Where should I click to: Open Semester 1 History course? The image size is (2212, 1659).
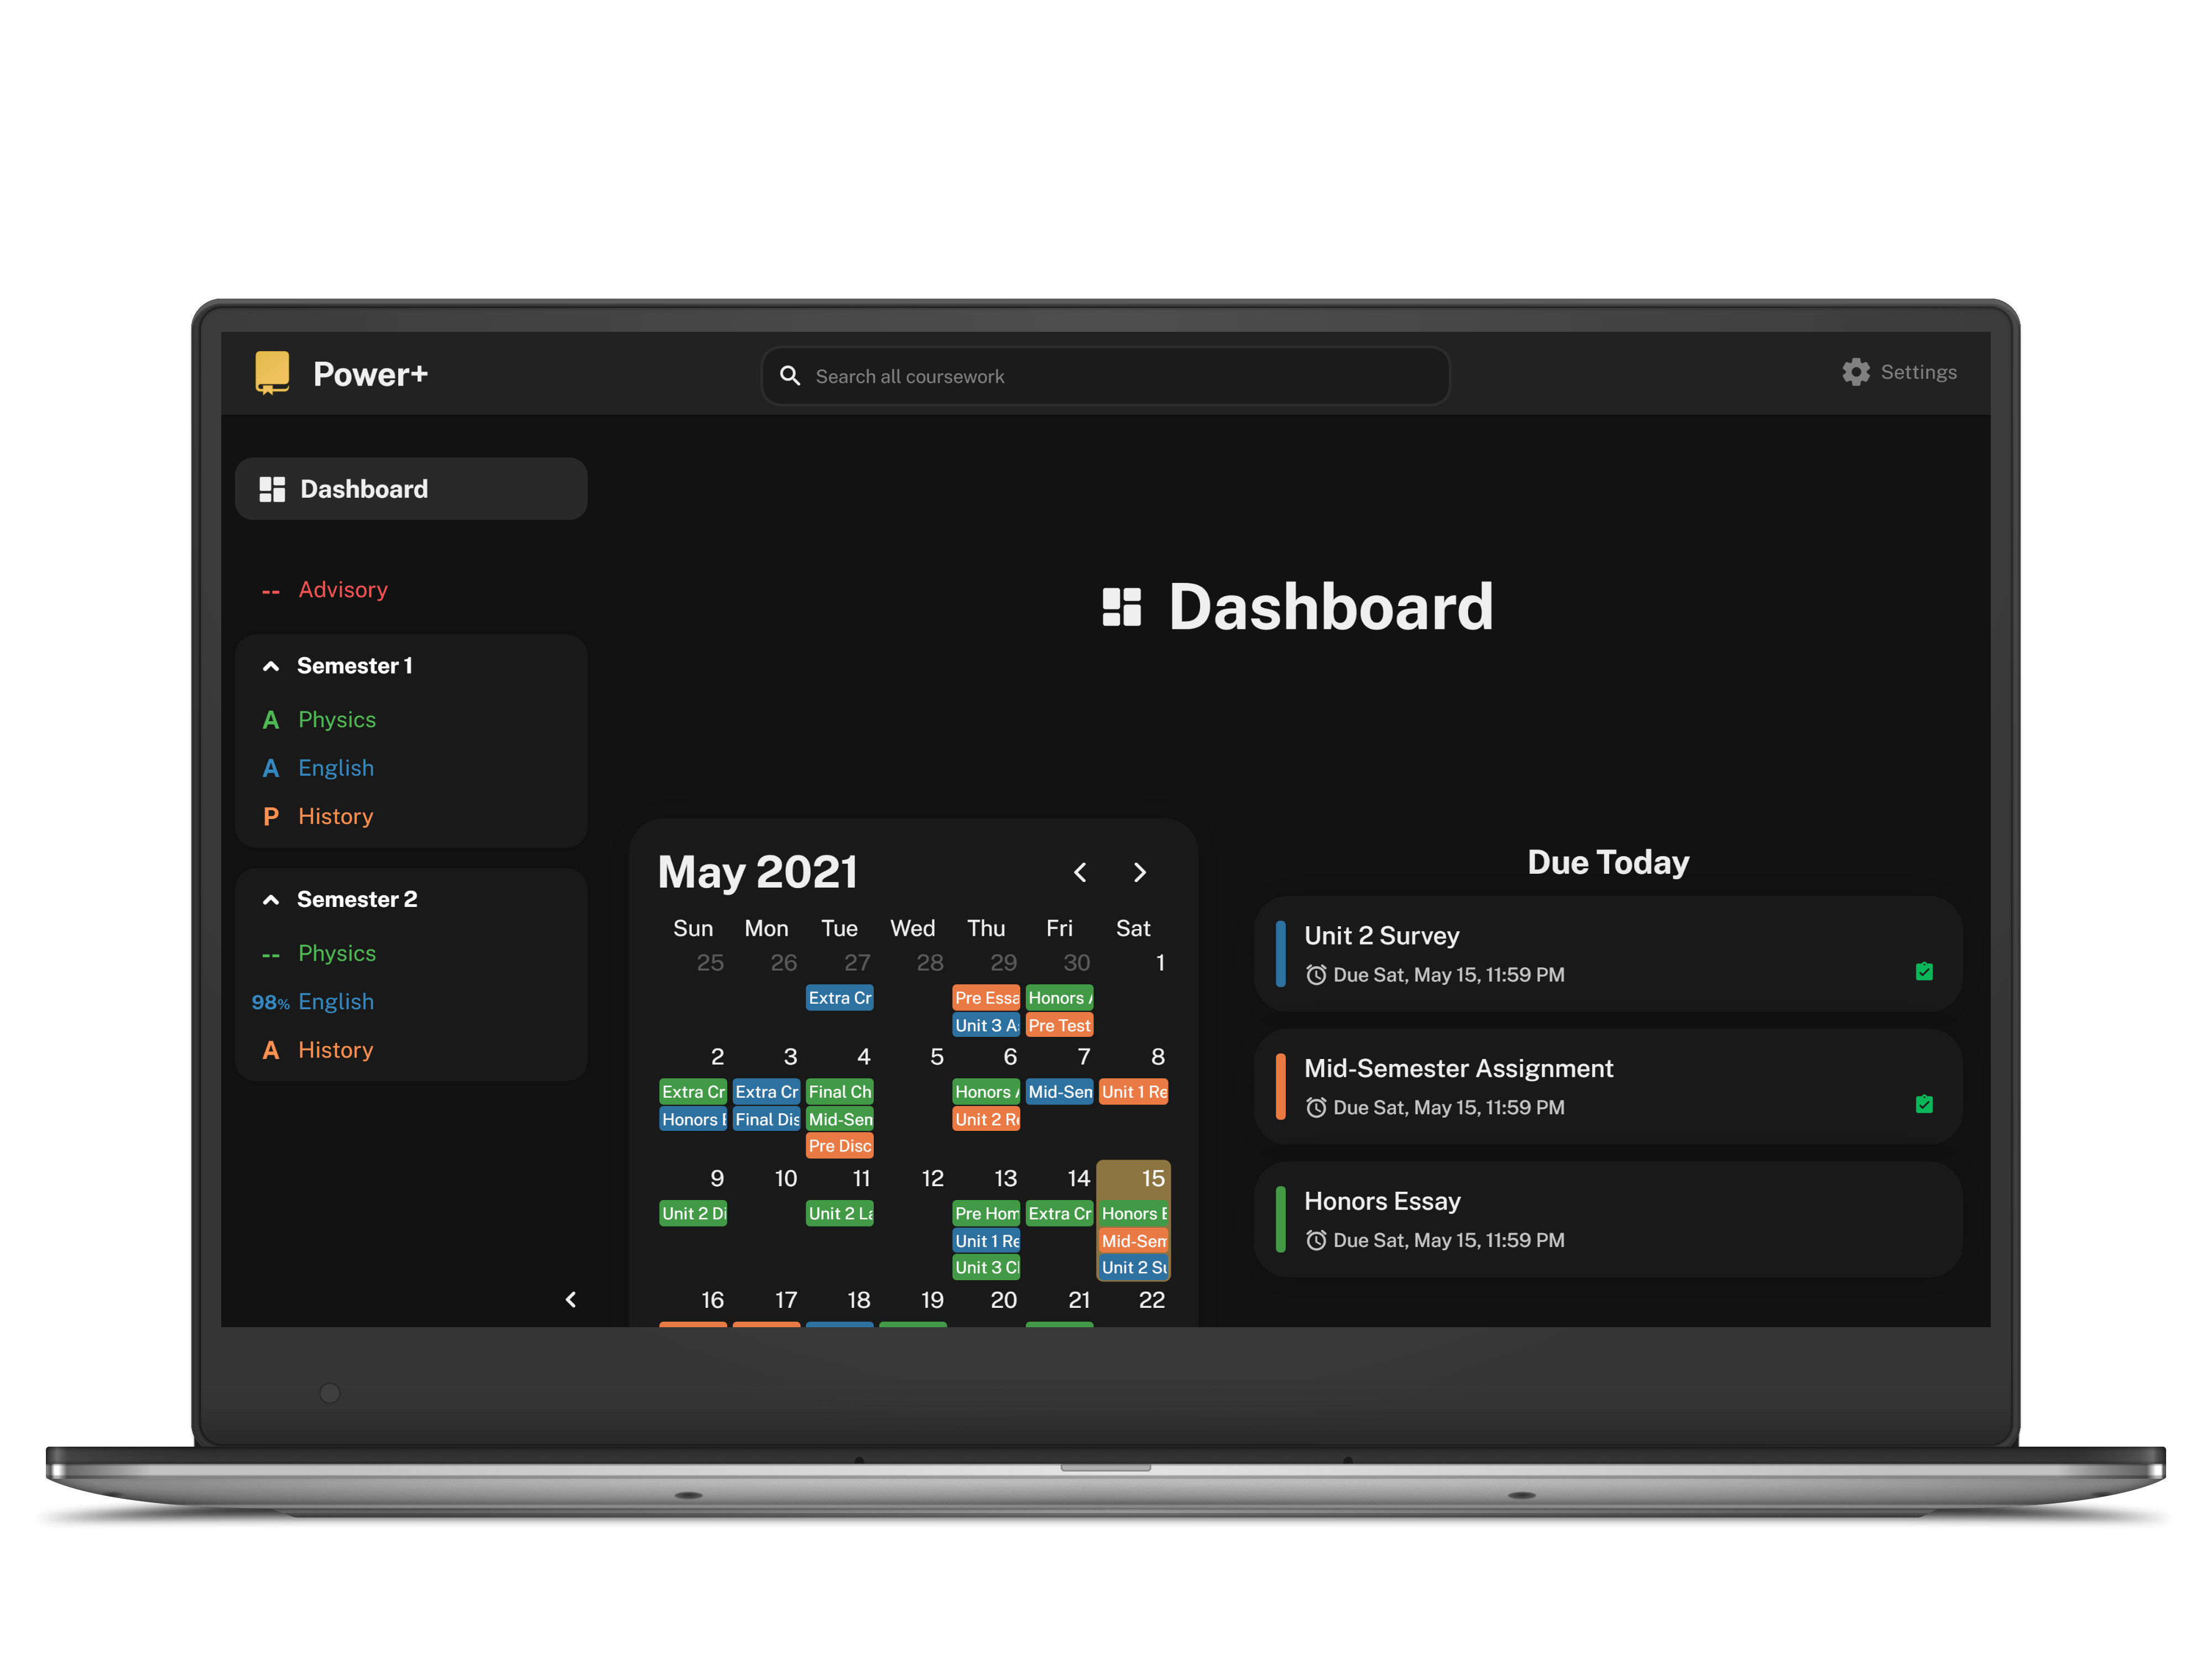(335, 817)
